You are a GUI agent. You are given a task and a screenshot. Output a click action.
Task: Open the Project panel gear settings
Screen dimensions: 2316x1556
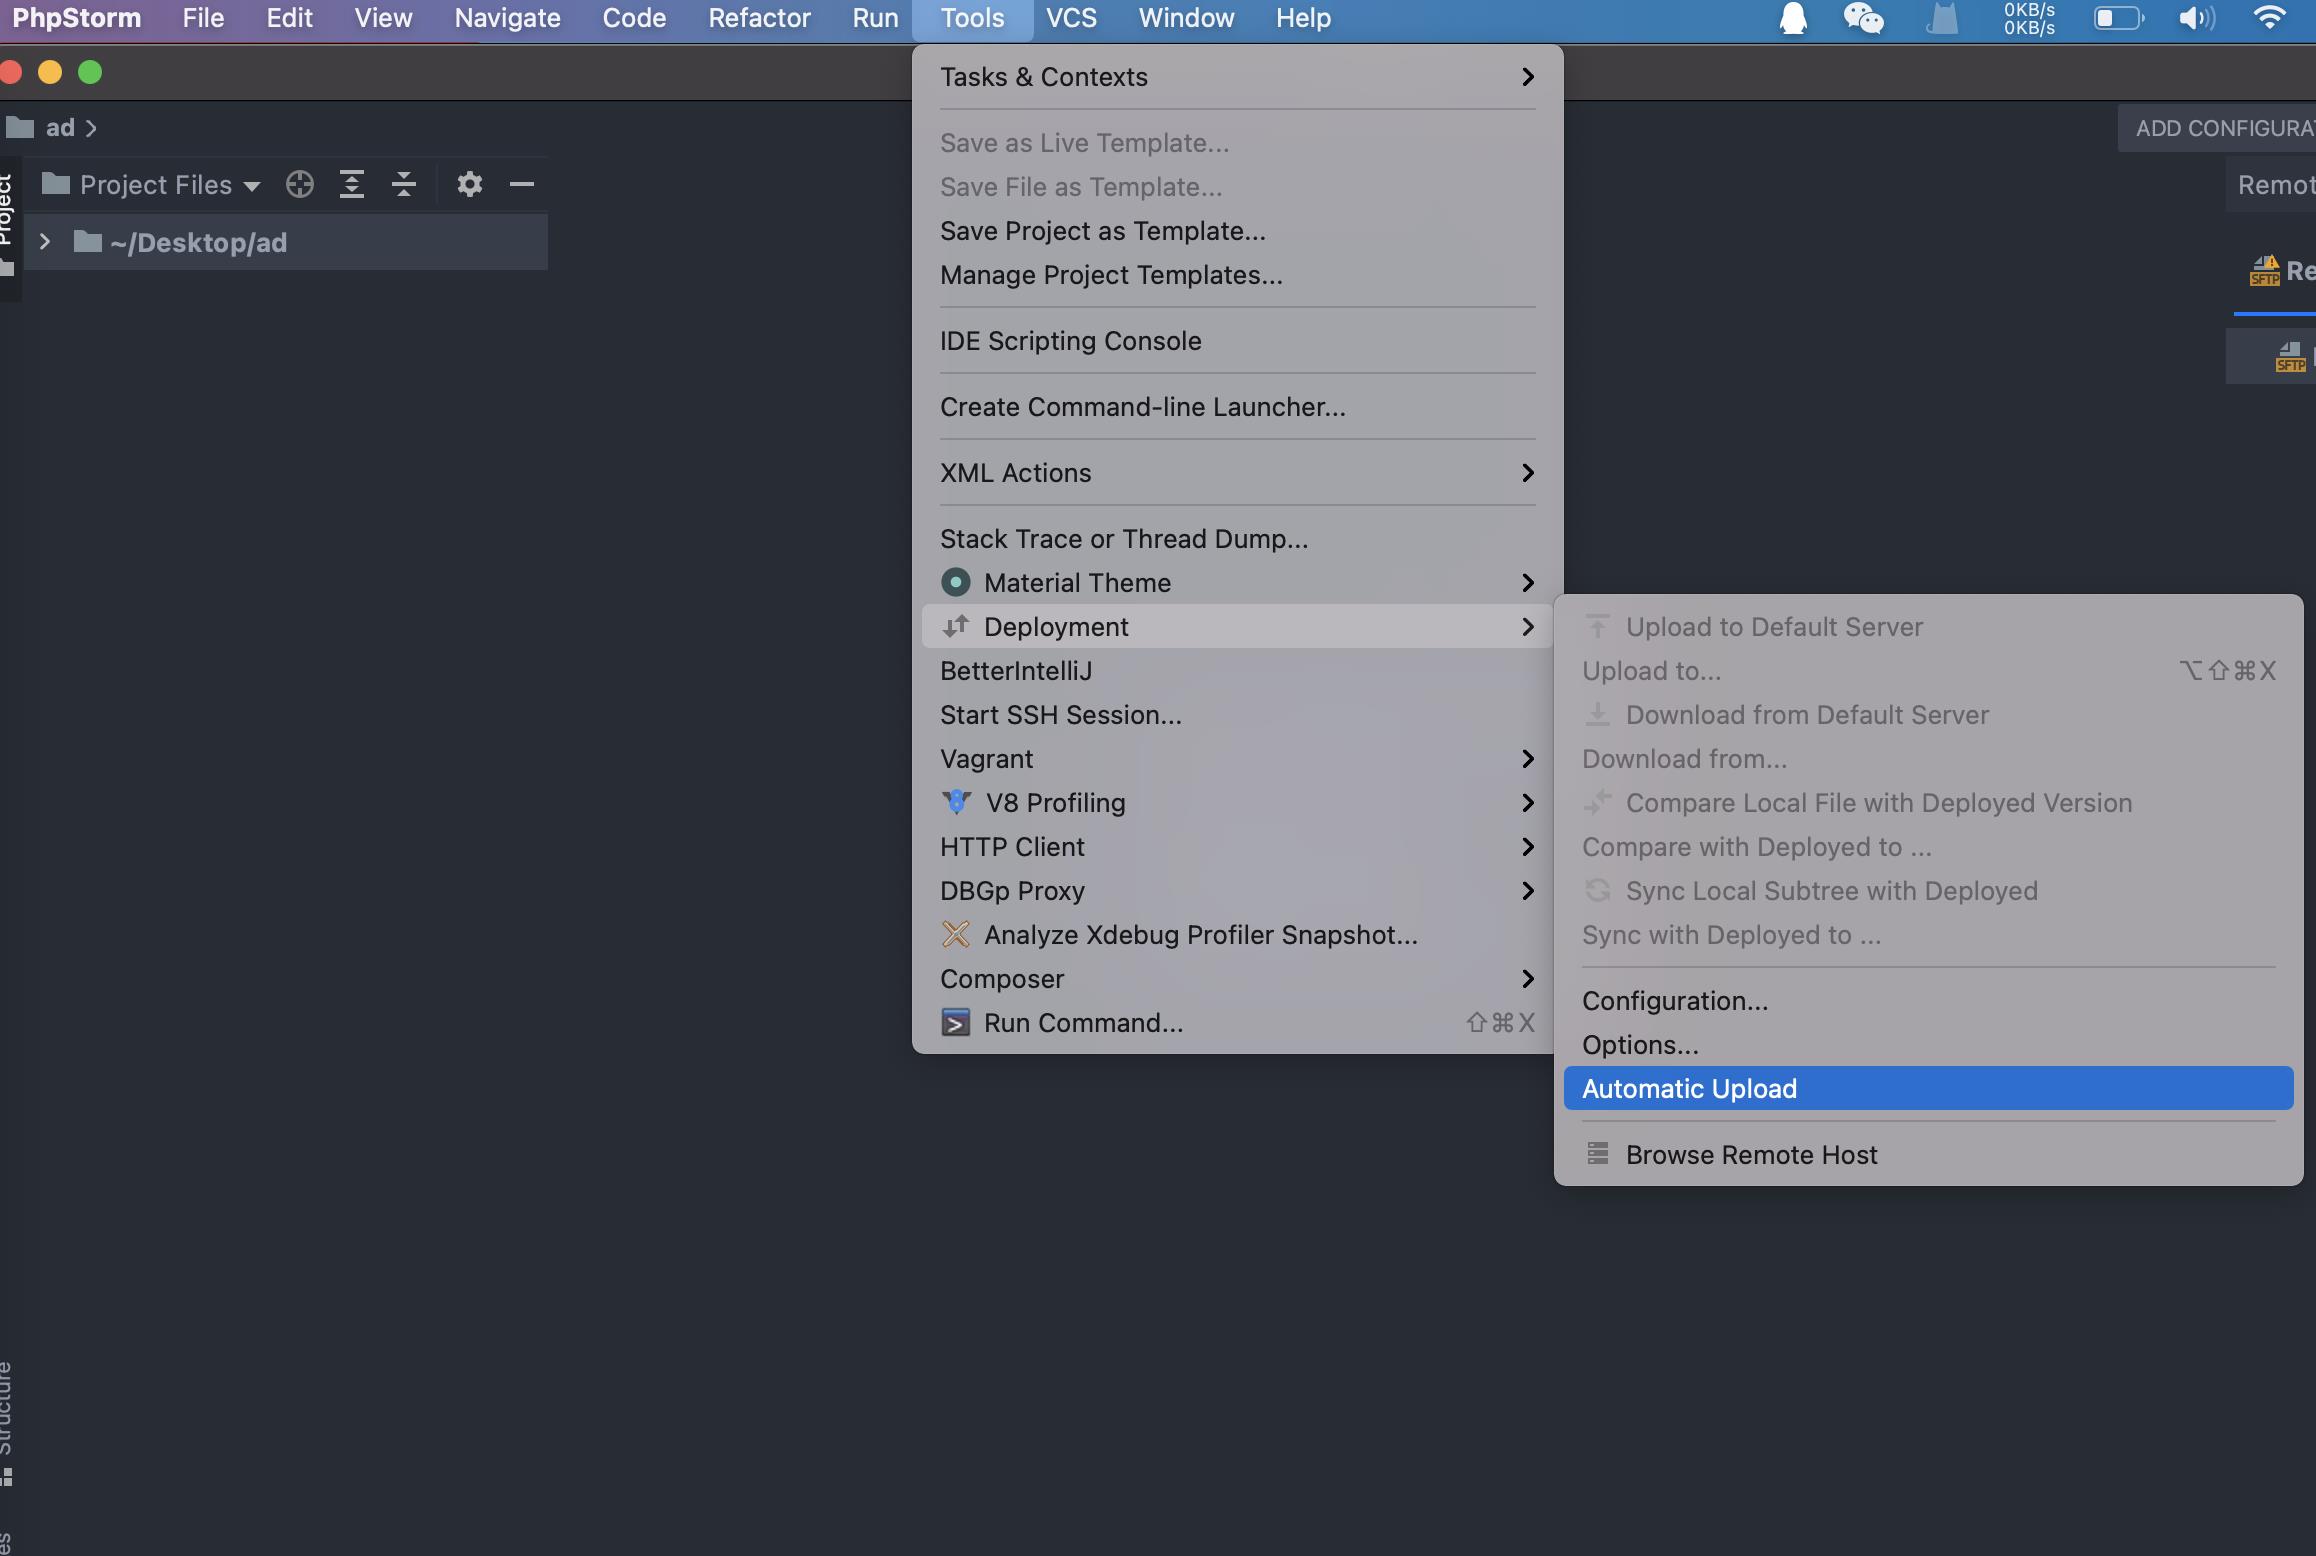pos(470,184)
